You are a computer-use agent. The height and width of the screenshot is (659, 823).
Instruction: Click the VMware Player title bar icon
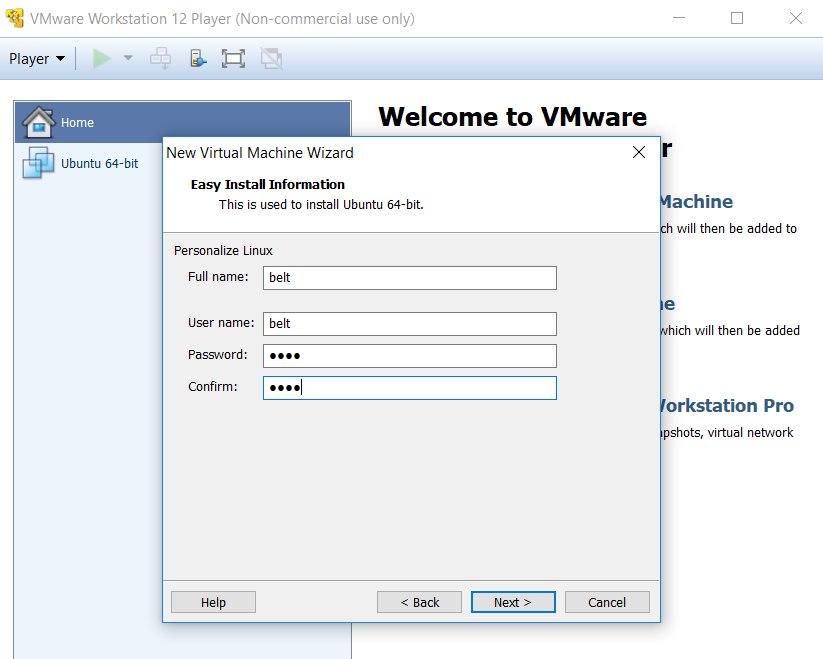coord(14,18)
